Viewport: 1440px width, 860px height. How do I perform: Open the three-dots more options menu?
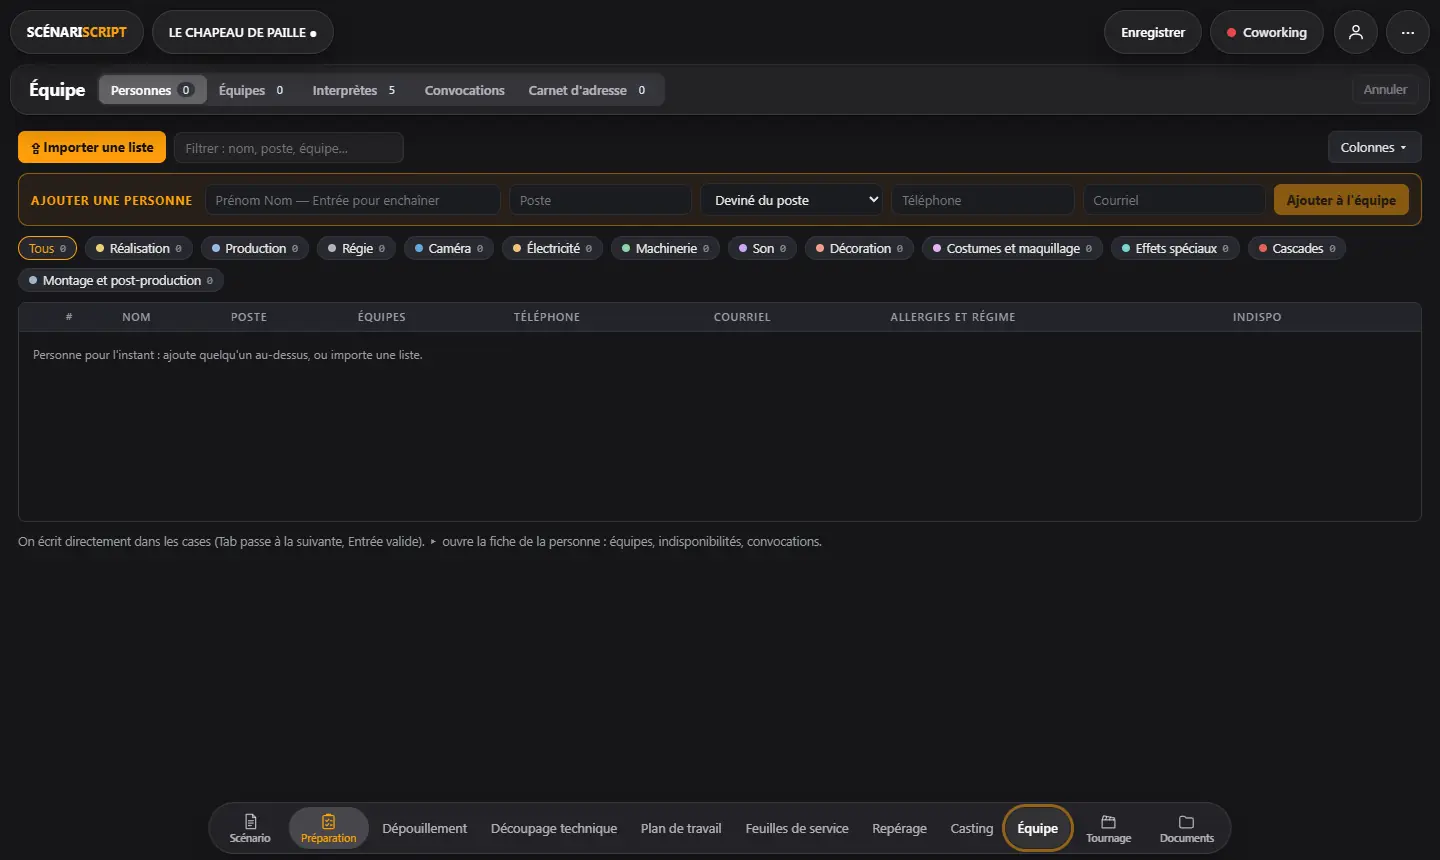point(1408,32)
